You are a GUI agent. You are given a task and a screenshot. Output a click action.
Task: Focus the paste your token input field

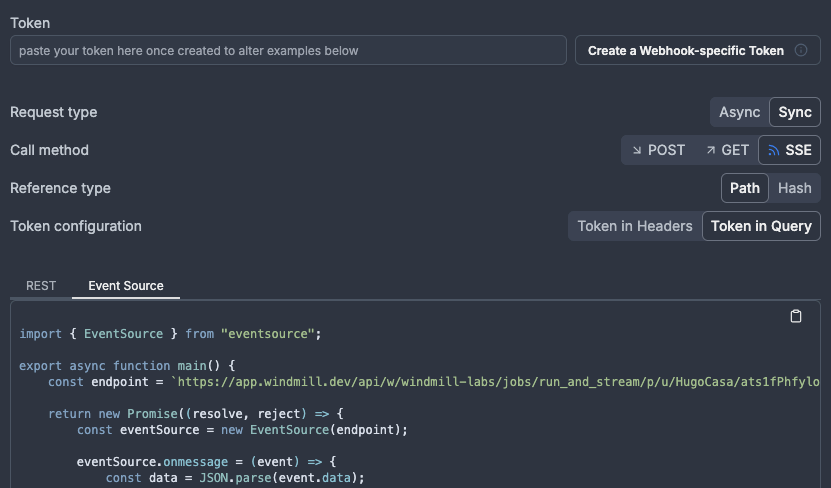pyautogui.click(x=288, y=50)
